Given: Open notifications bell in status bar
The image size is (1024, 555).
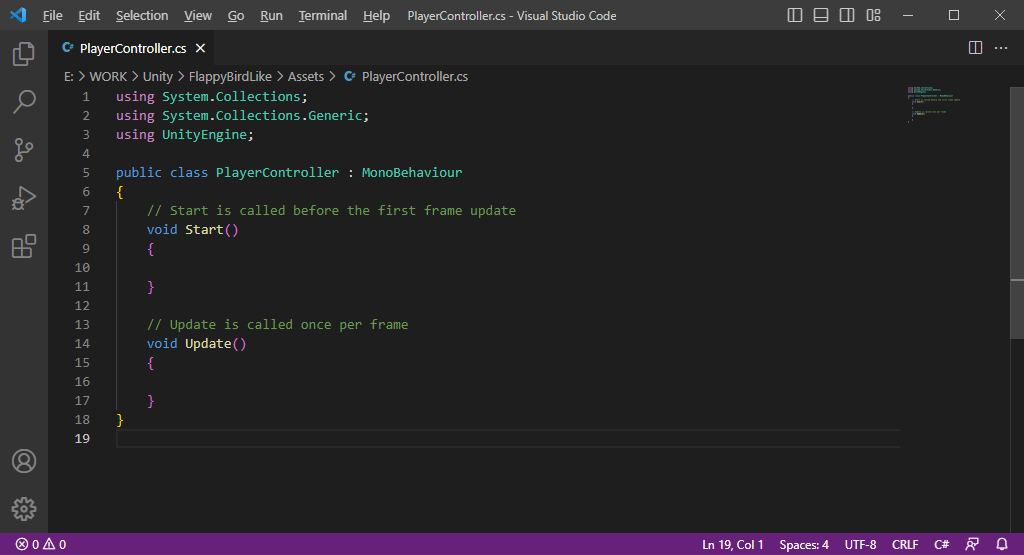Looking at the screenshot, I should [x=1001, y=544].
